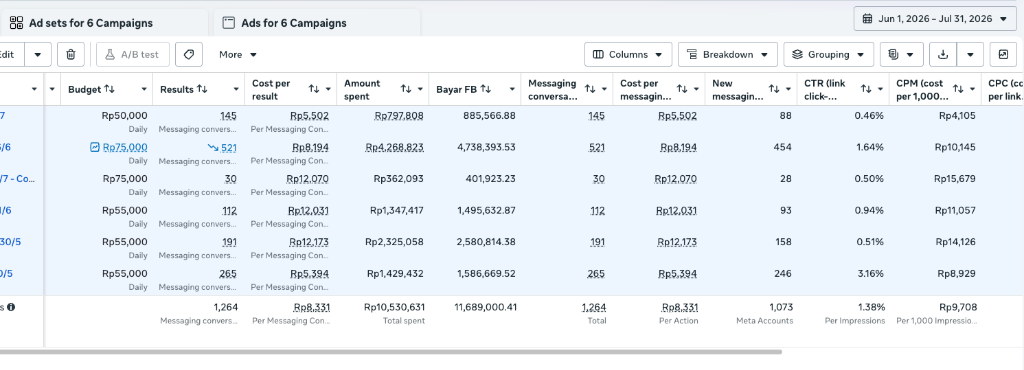Image resolution: width=1024 pixels, height=370 pixels.
Task: Click the Rp797,808 amount spent value
Action: coord(398,116)
